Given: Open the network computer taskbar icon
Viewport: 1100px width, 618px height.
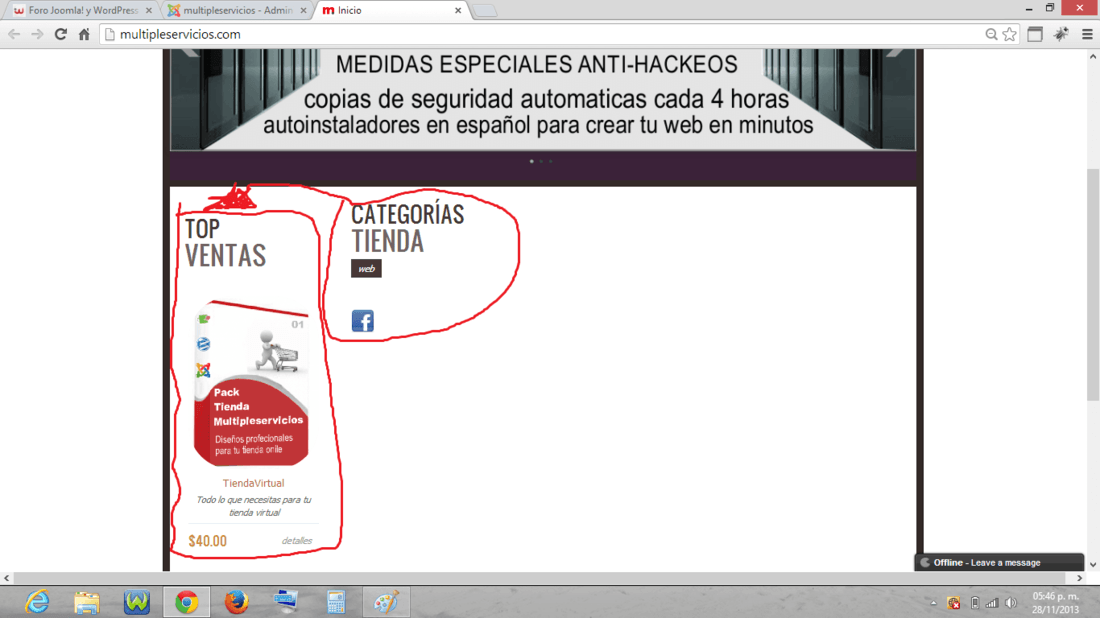Looking at the screenshot, I should pyautogui.click(x=286, y=602).
